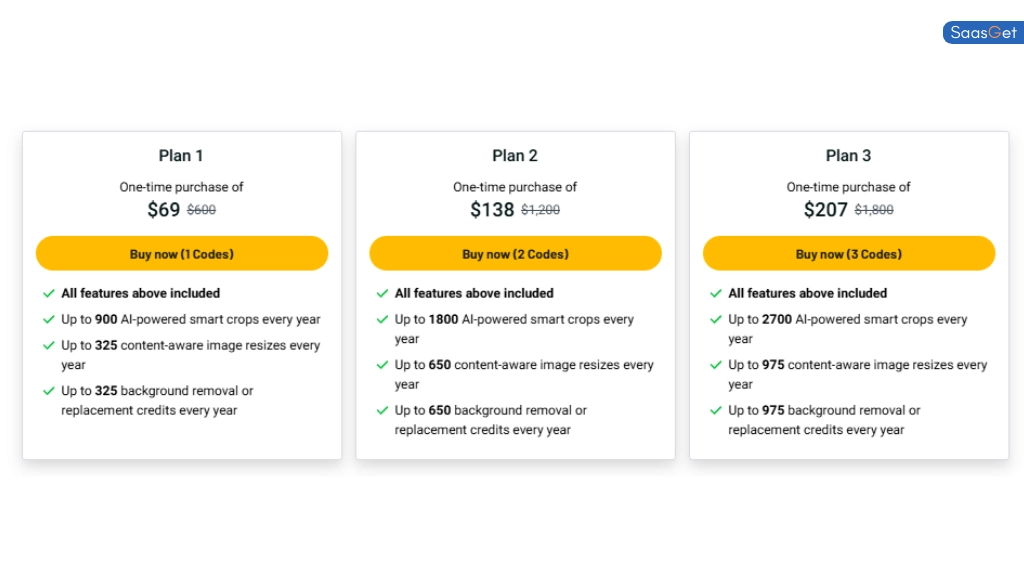Click checkmark next to 325 background removal
Screen dimensions: 1024x576
click(x=48, y=391)
